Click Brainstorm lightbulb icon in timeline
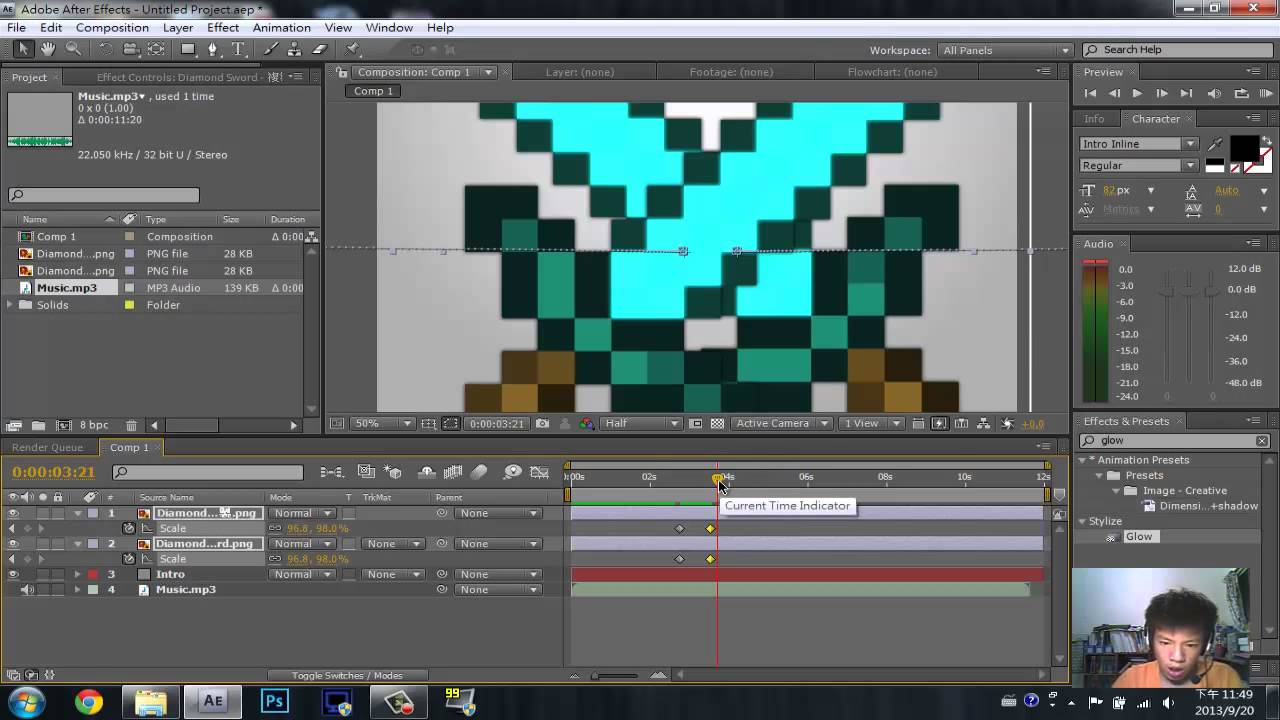This screenshot has height=720, width=1280. (513, 472)
